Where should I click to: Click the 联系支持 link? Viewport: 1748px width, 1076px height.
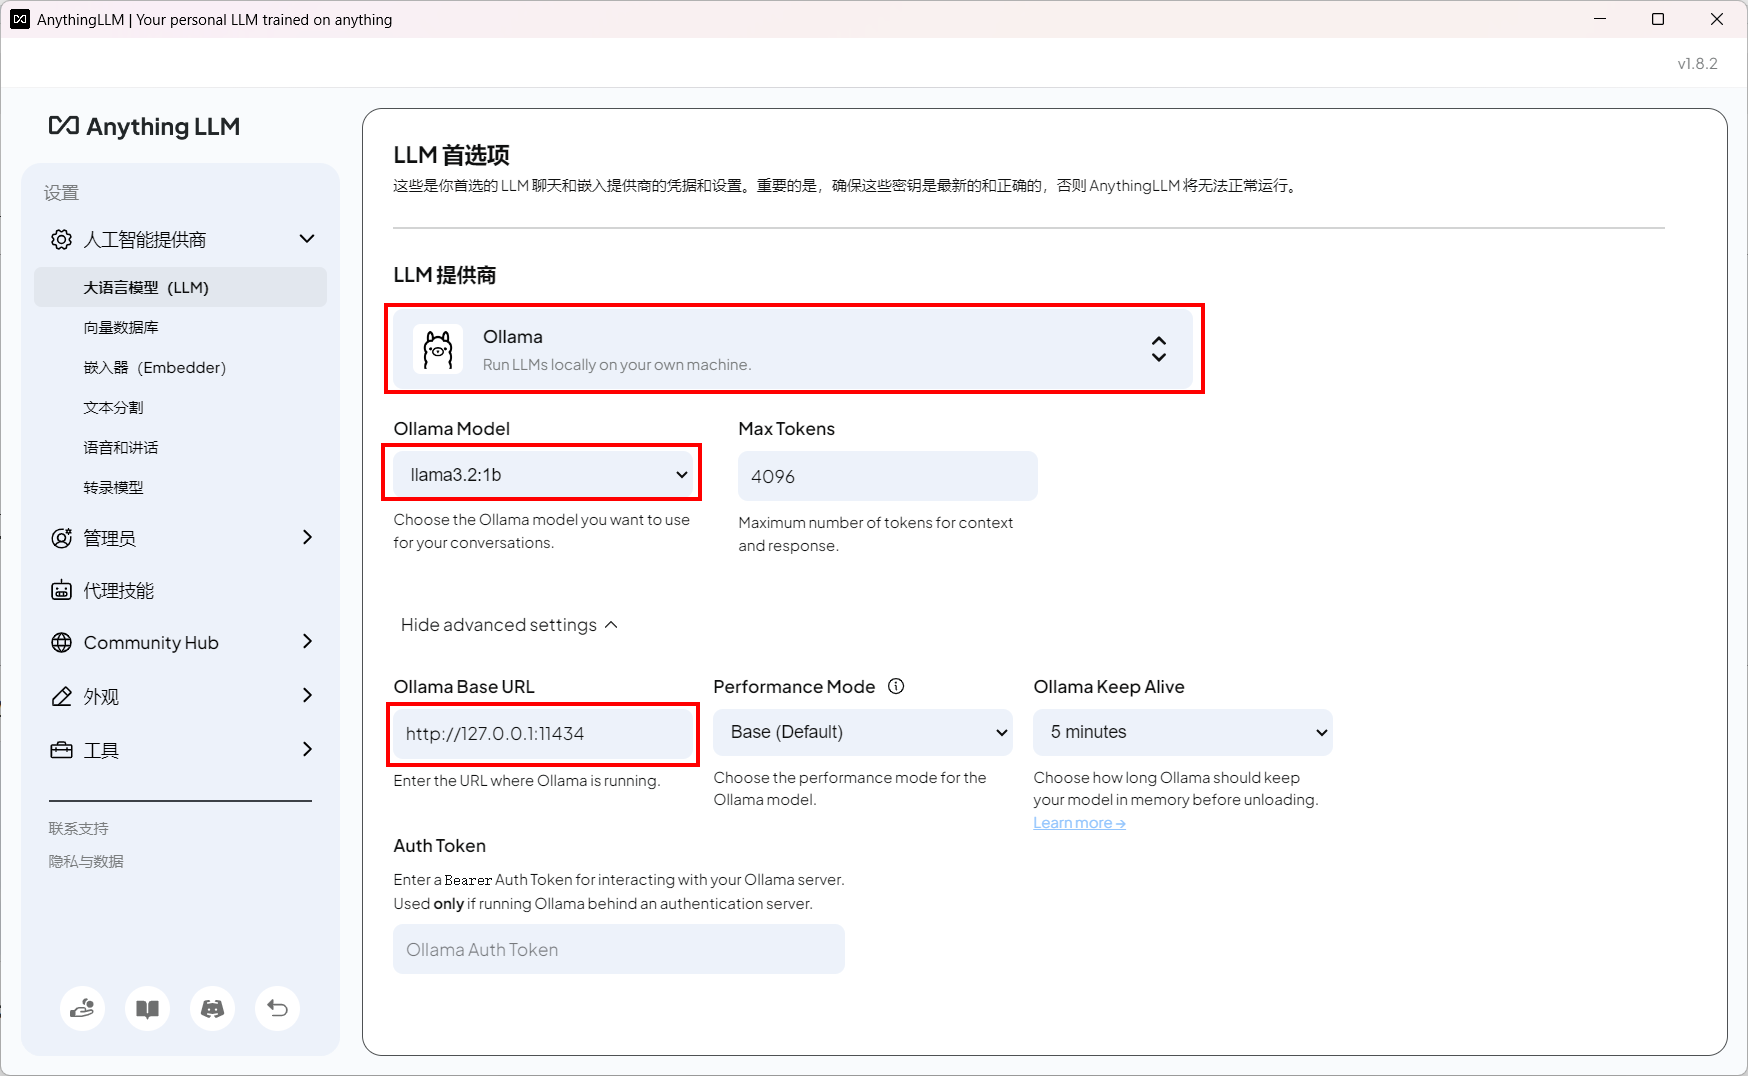[79, 828]
